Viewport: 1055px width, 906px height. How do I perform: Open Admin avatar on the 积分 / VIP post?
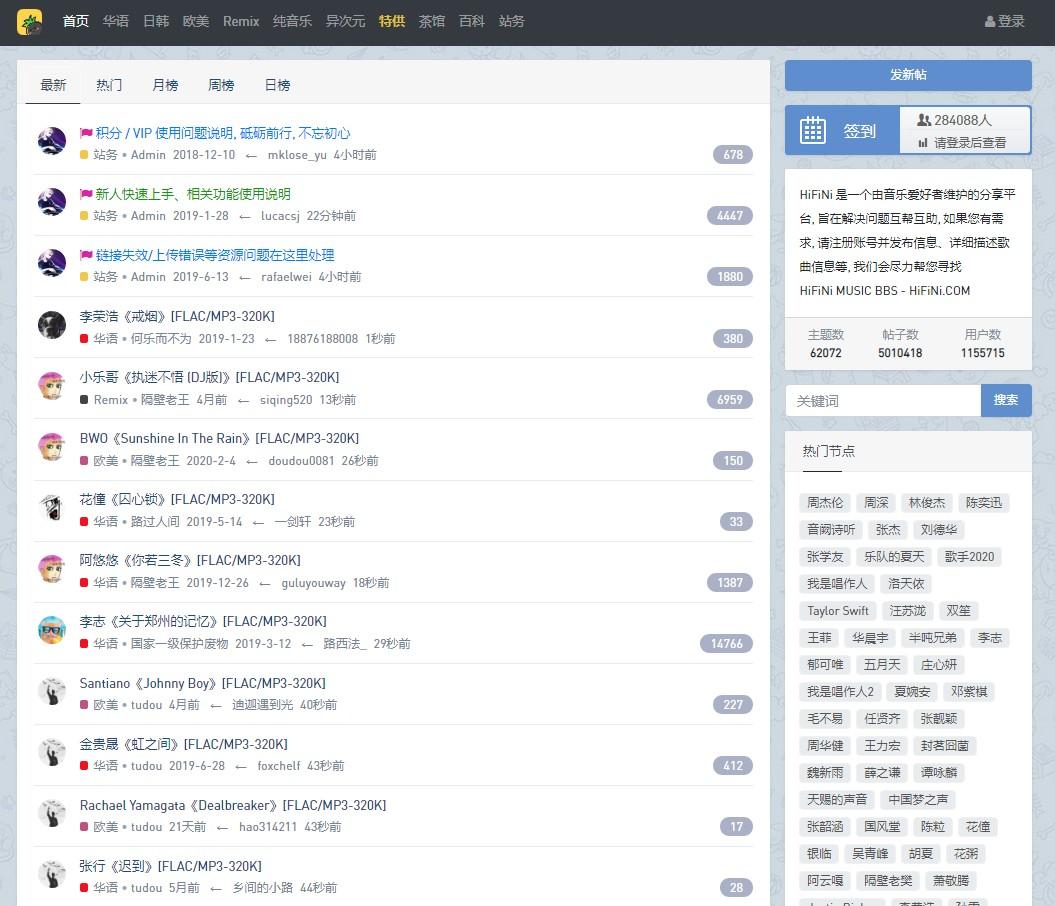tap(52, 141)
